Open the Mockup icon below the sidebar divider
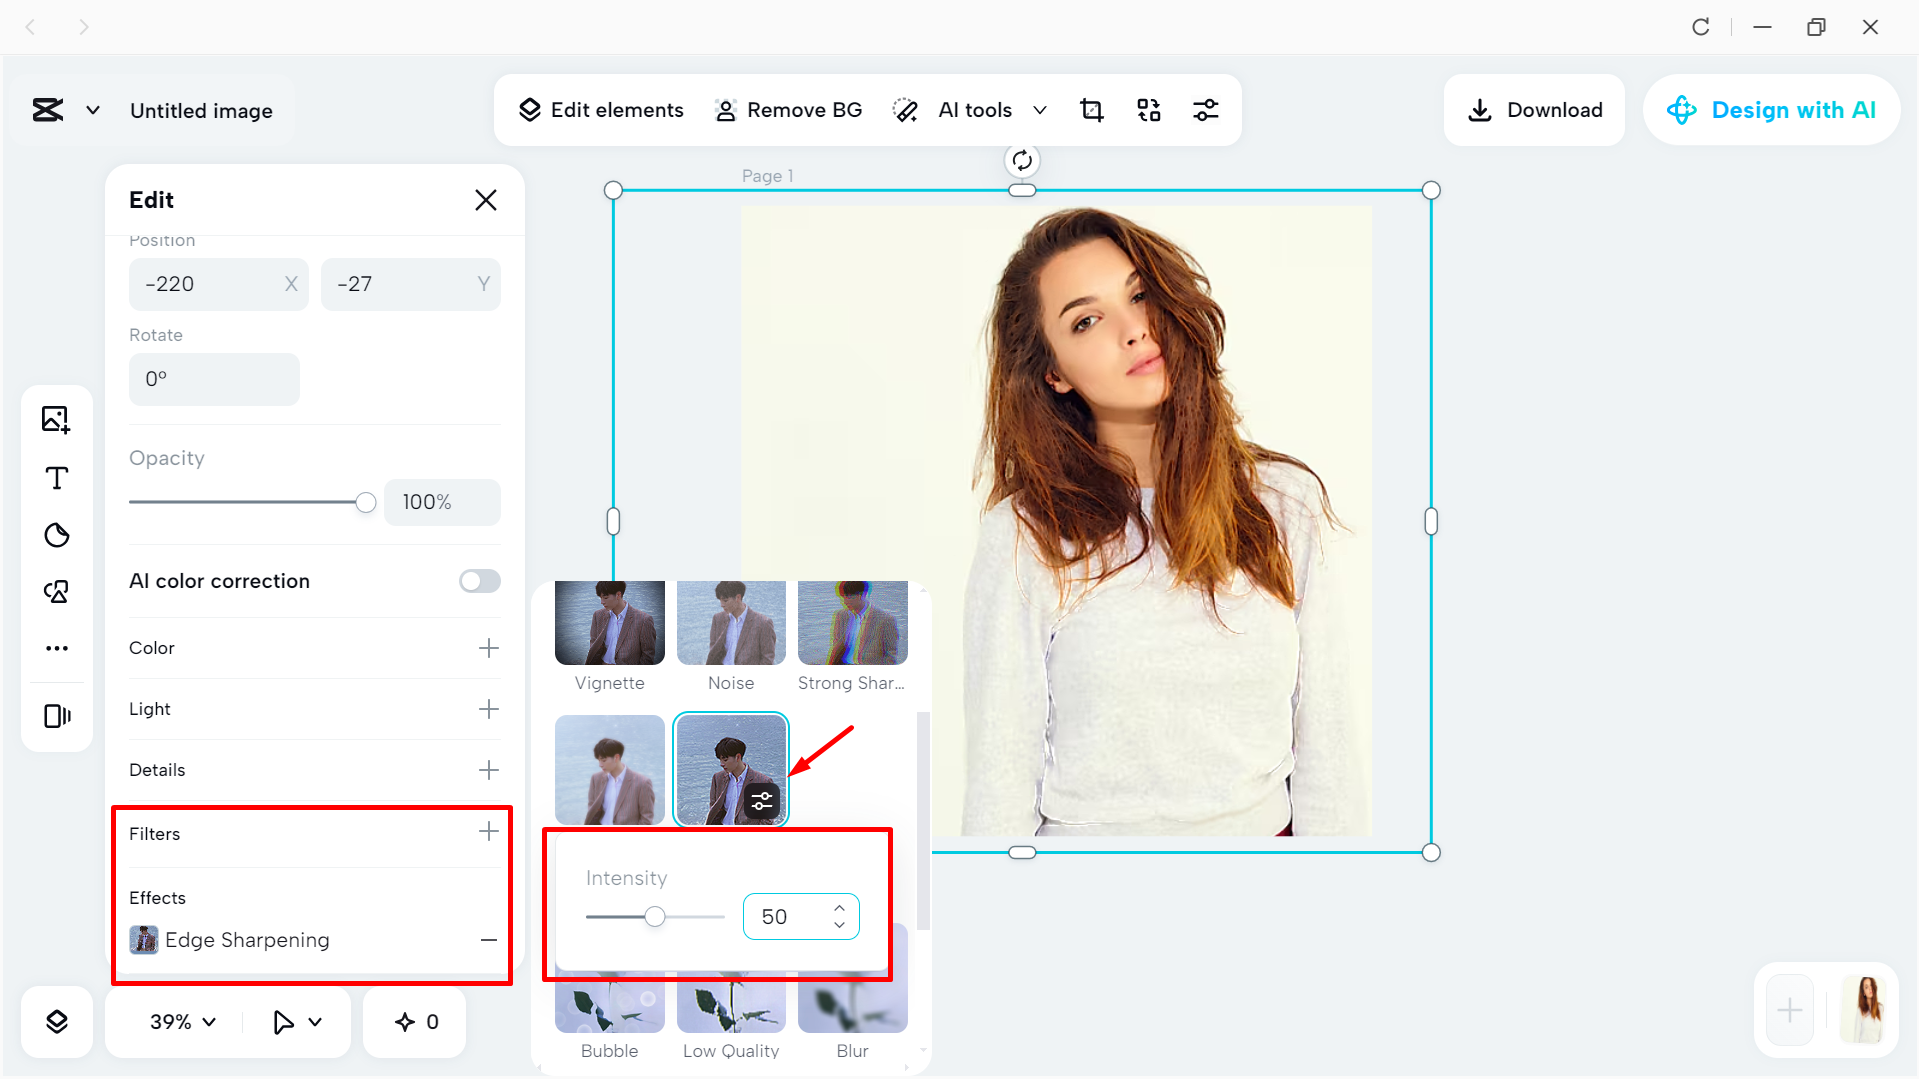1919x1079 pixels. click(57, 716)
